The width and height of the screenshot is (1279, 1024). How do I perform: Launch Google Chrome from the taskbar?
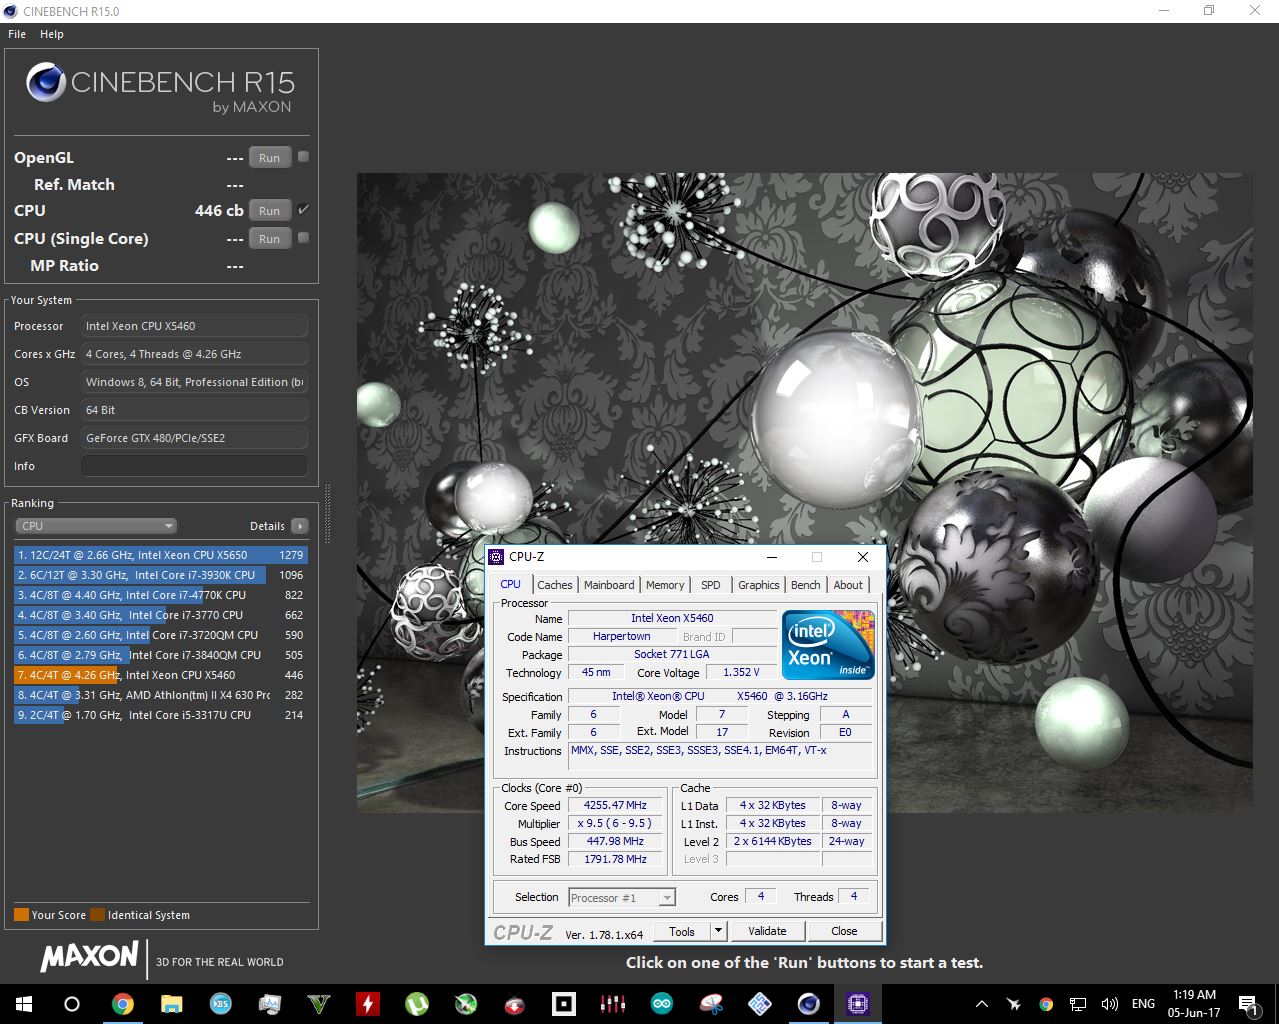tap(122, 1004)
